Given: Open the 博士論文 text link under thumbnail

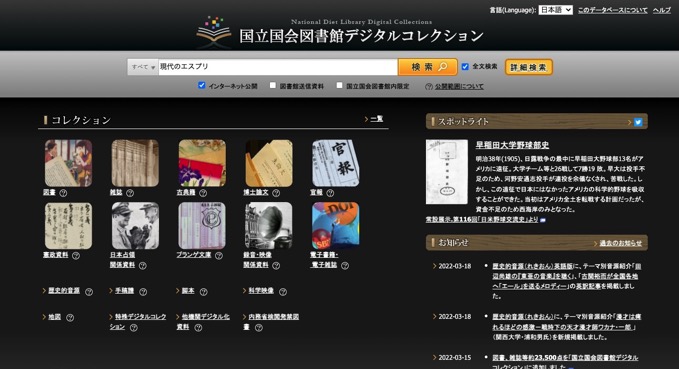Looking at the screenshot, I should [x=256, y=192].
